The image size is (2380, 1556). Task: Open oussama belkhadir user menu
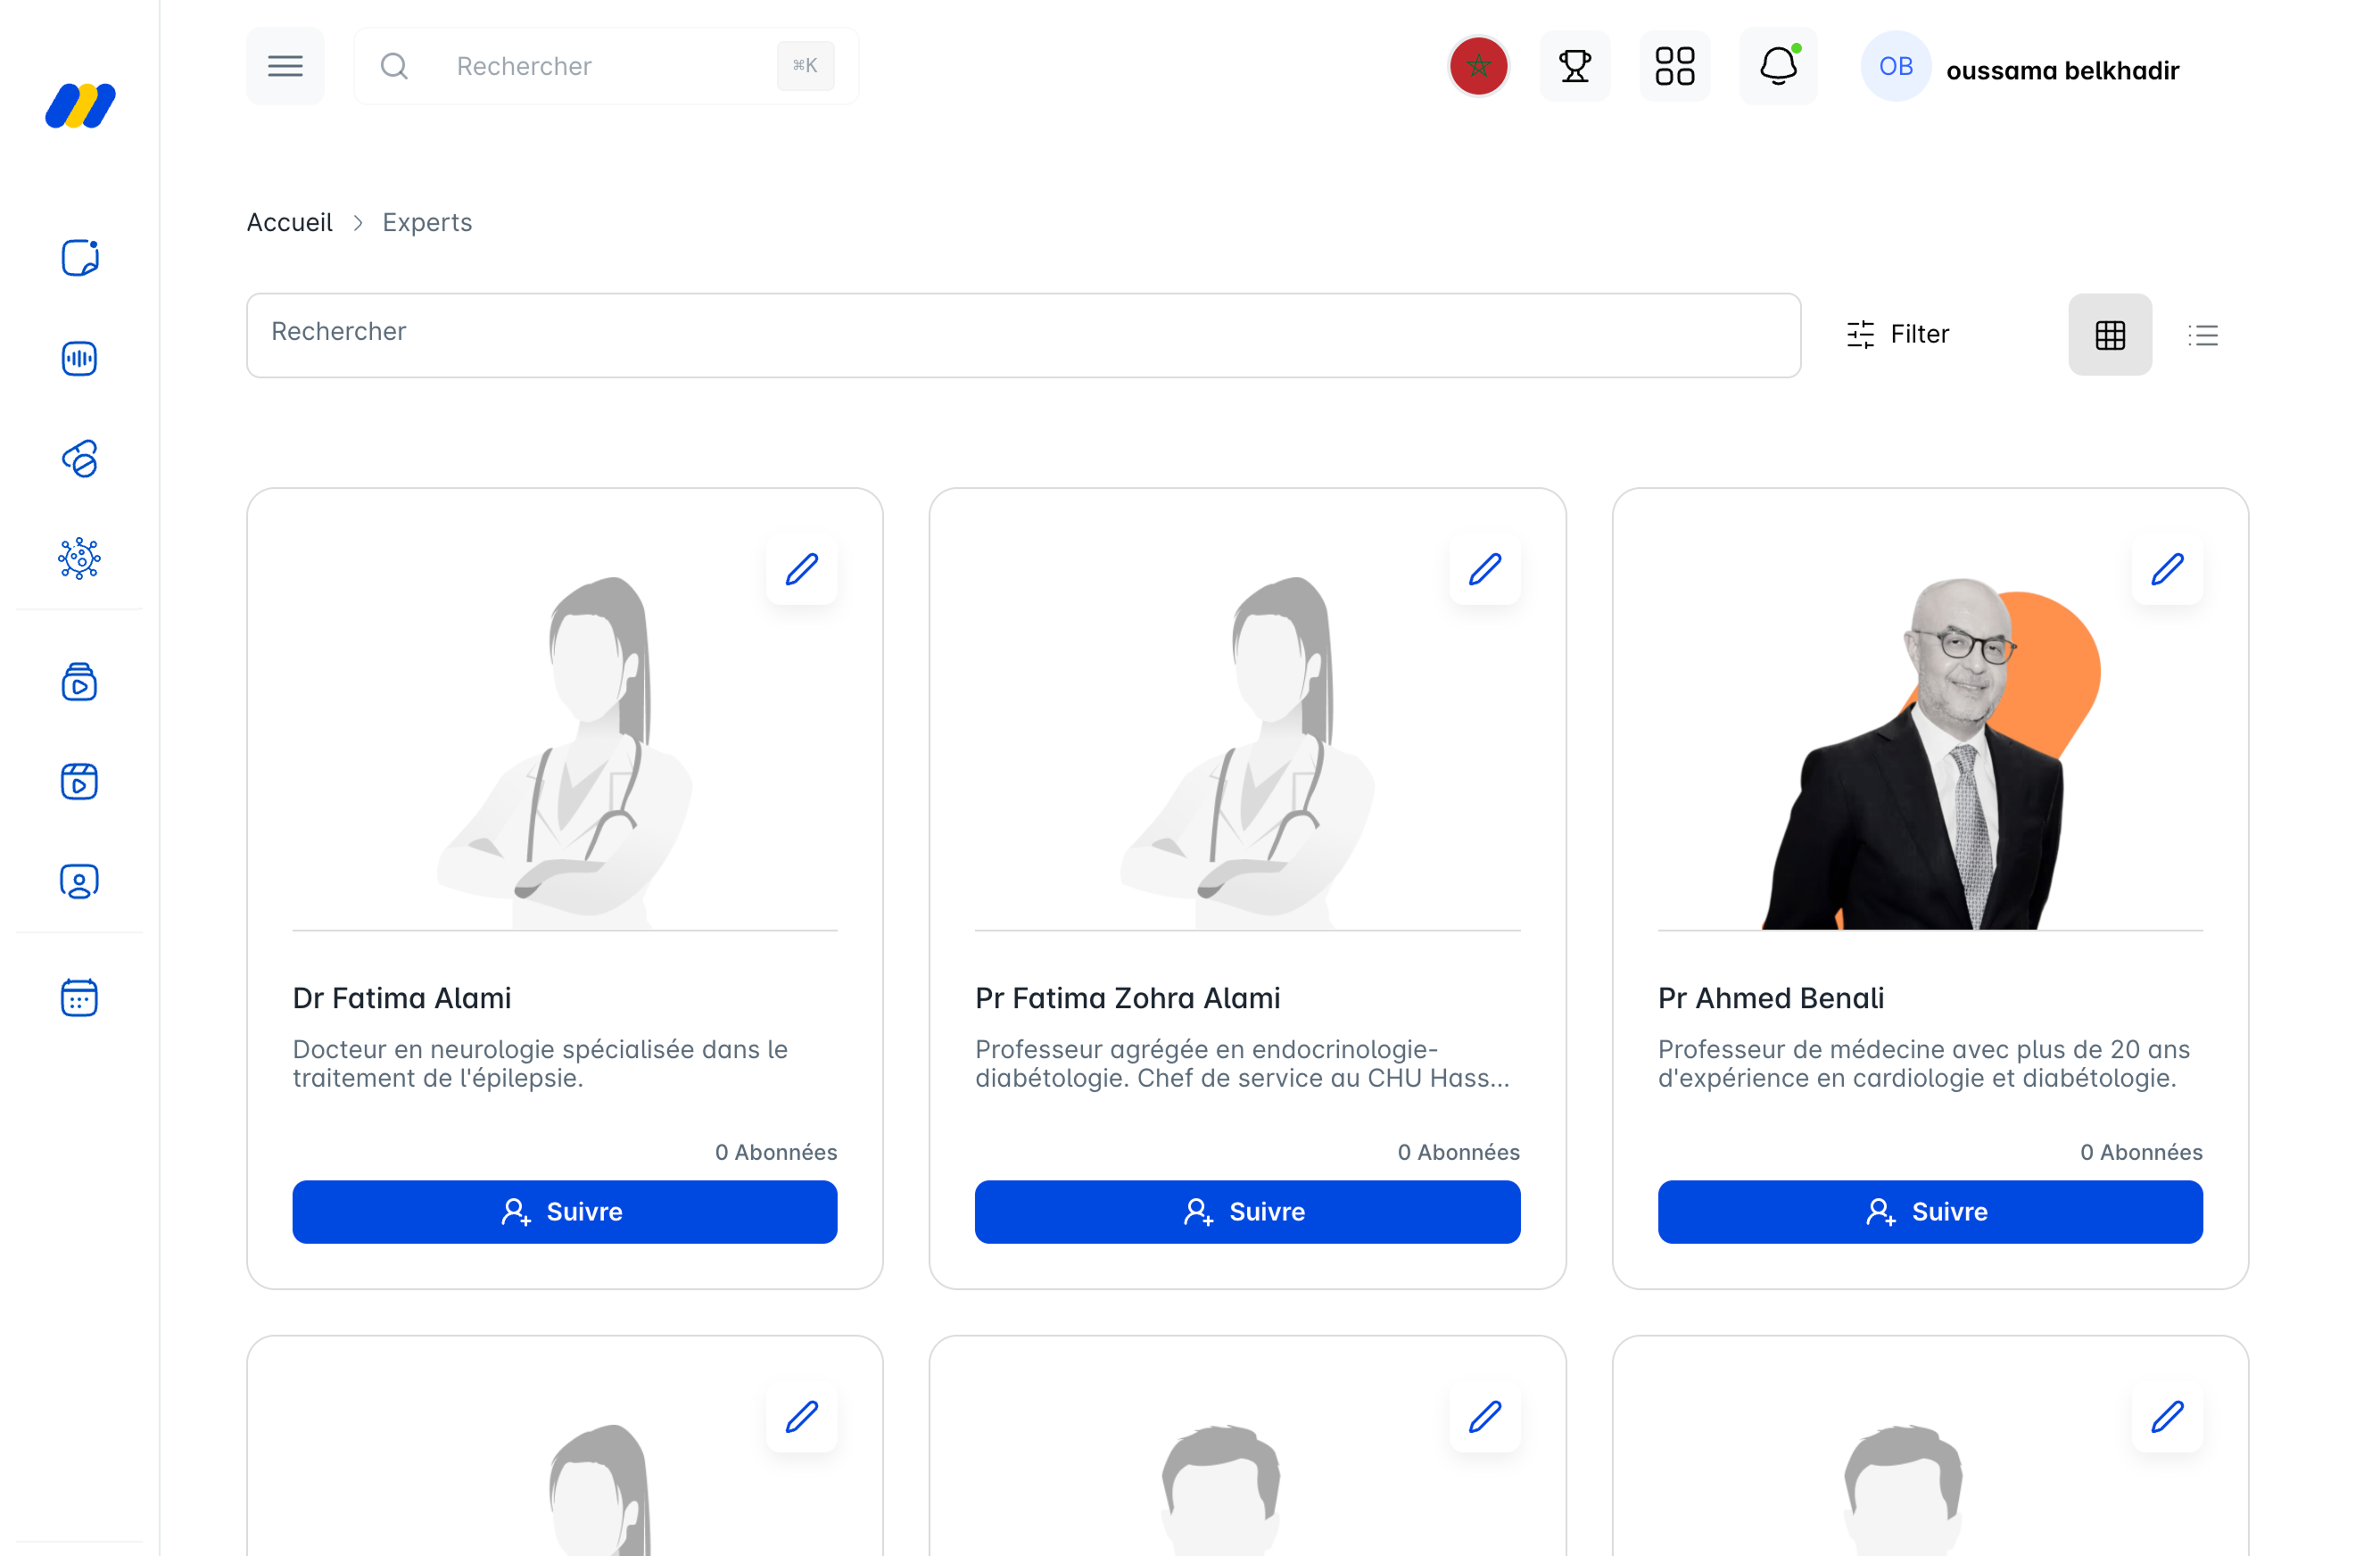pyautogui.click(x=2061, y=70)
